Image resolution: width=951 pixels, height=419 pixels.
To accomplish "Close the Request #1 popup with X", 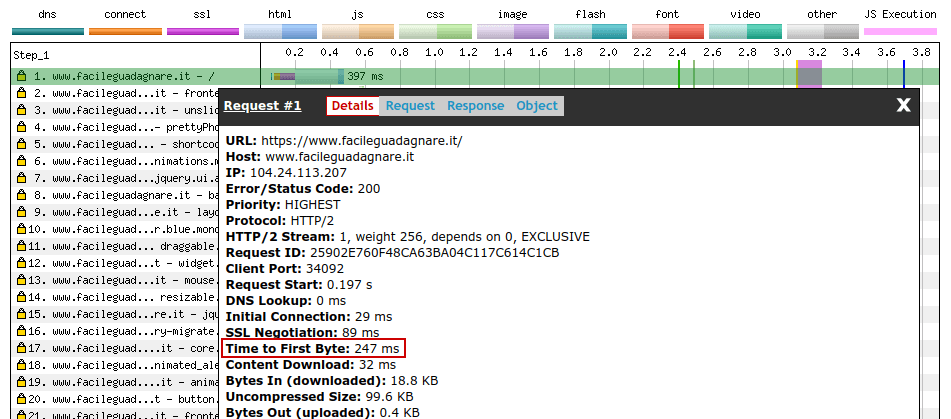I will pyautogui.click(x=904, y=106).
